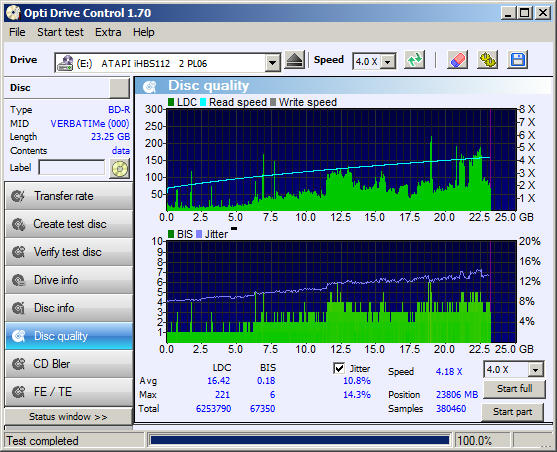Screen dimensions: 557x452
Task: Click the Start part button
Action: [512, 412]
